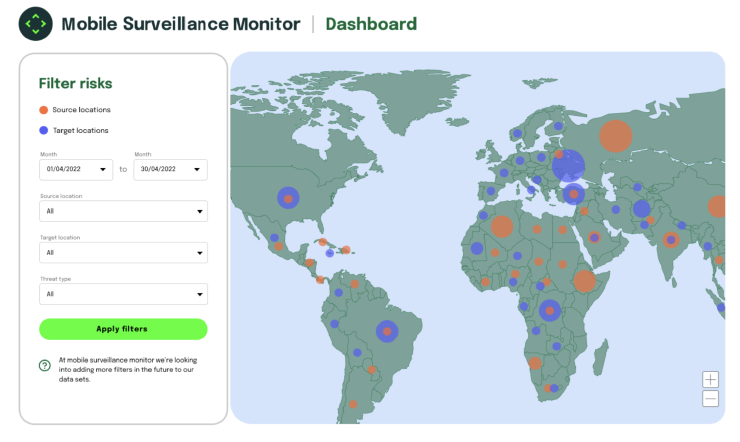Select the blue target marker over Brazil
This screenshot has height=442, width=740.
(387, 331)
